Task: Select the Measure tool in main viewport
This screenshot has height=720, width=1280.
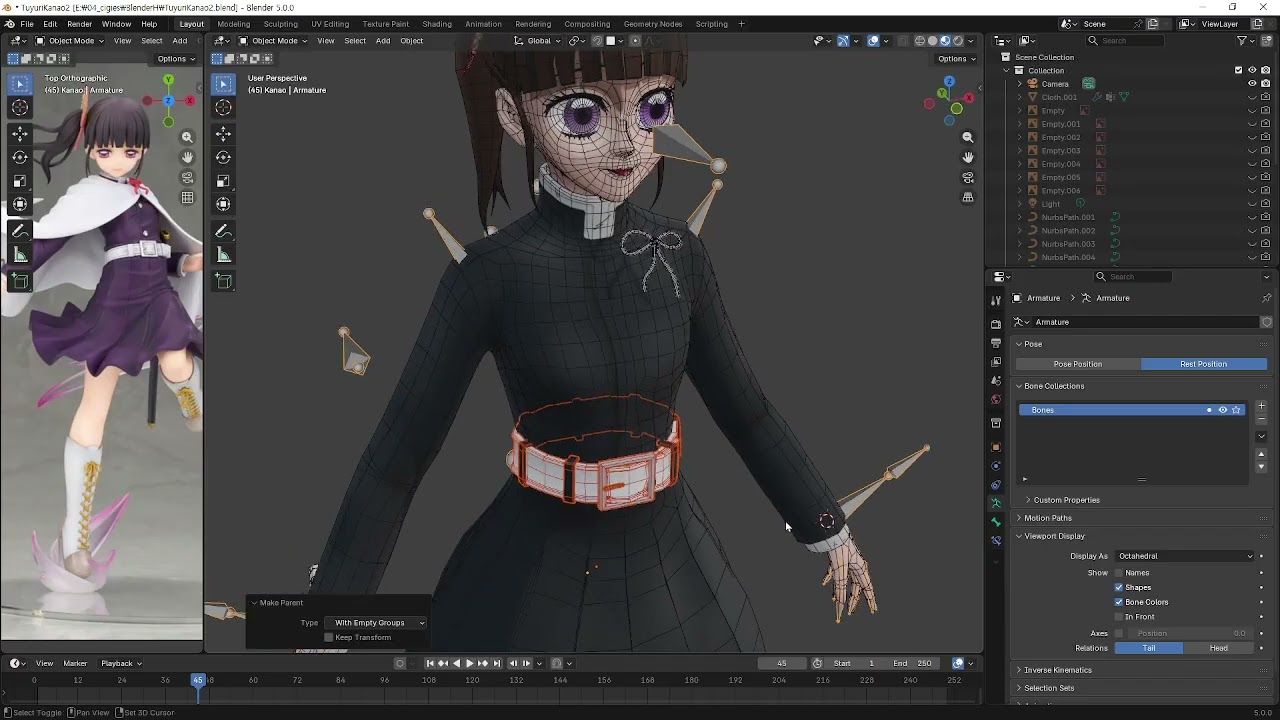Action: [224, 255]
